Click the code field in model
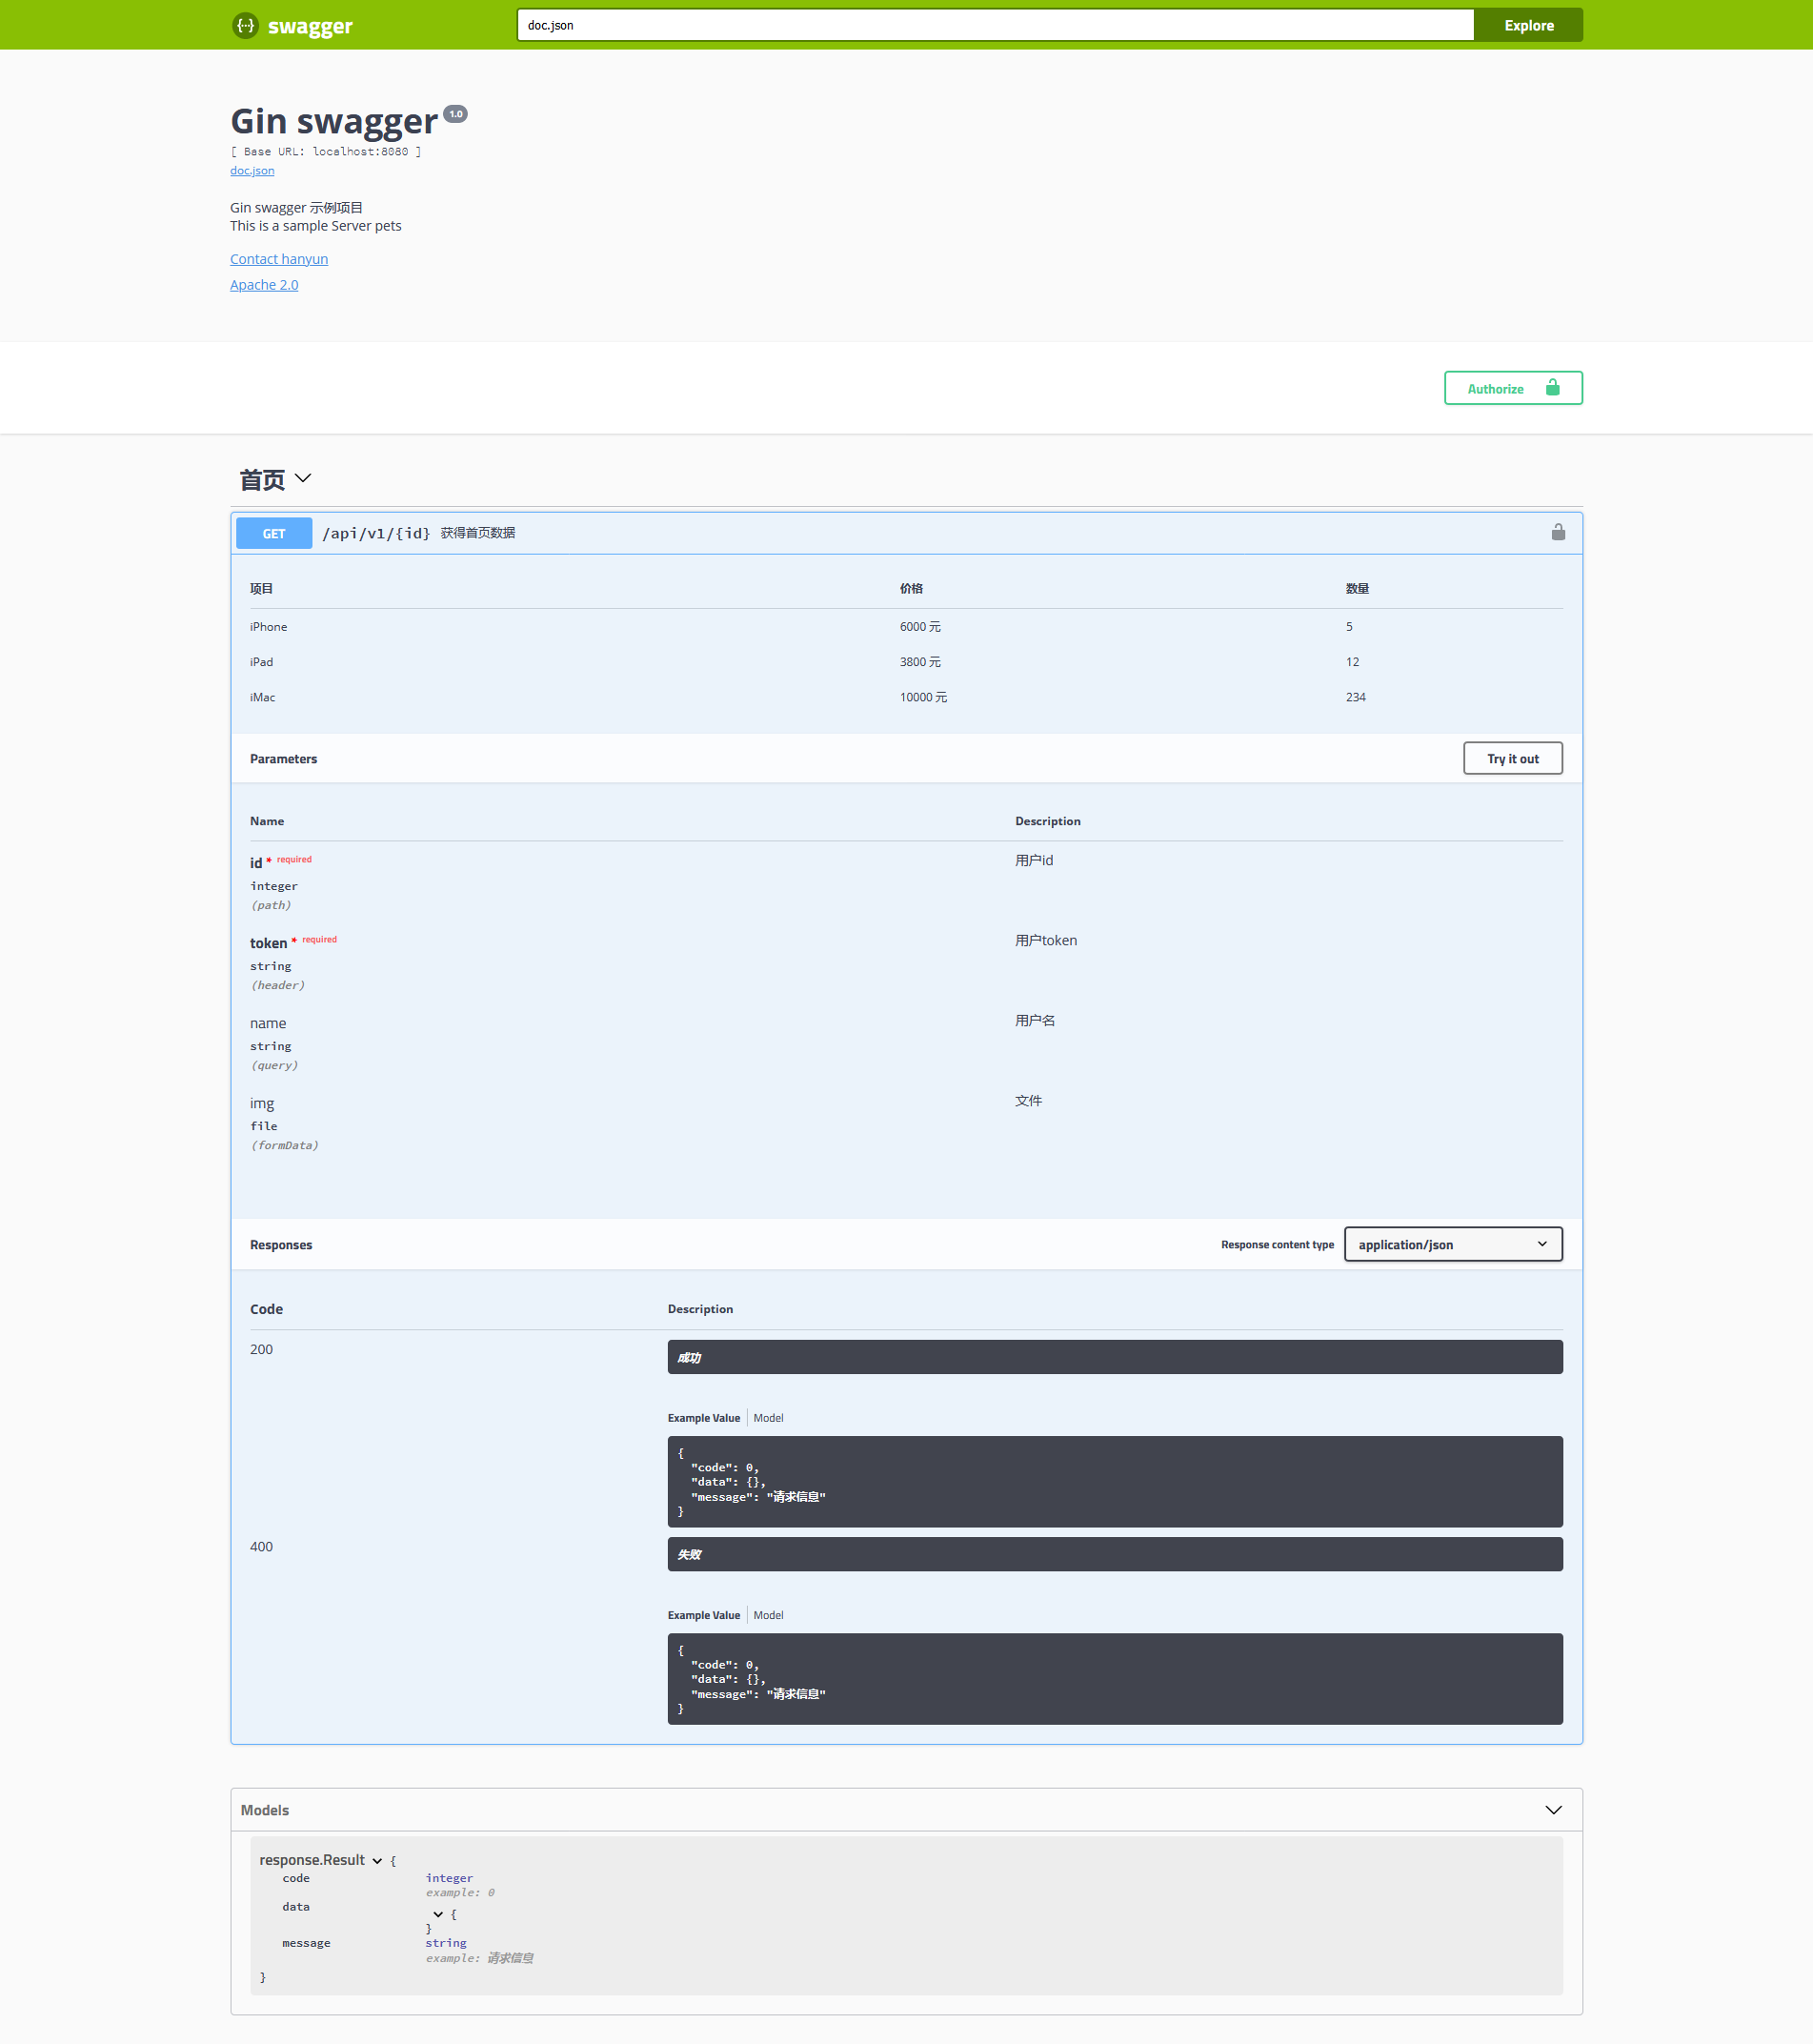This screenshot has width=1813, height=2044. 296,1878
